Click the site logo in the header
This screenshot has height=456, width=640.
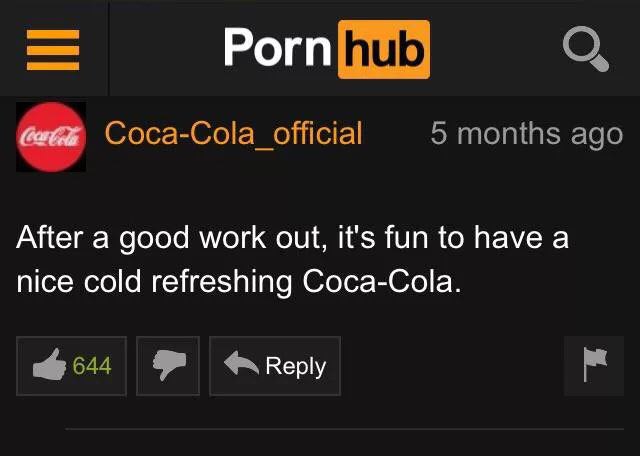pos(327,49)
